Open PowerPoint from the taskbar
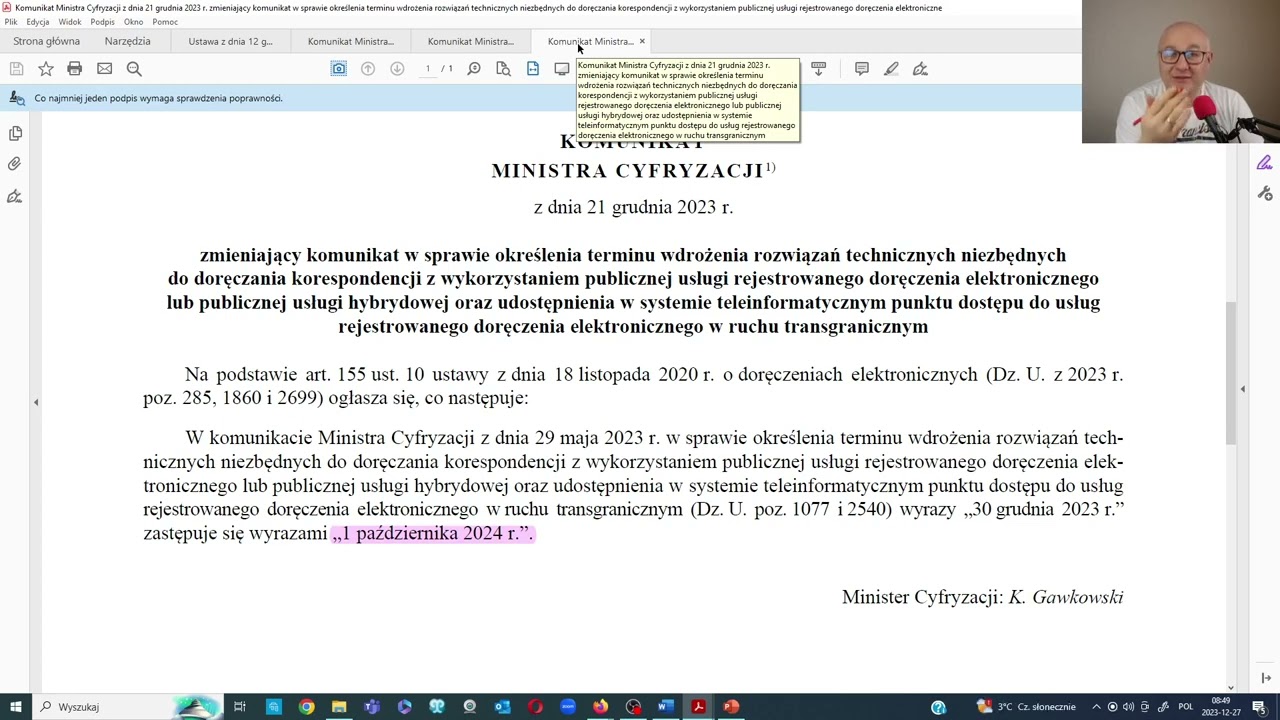 731,707
